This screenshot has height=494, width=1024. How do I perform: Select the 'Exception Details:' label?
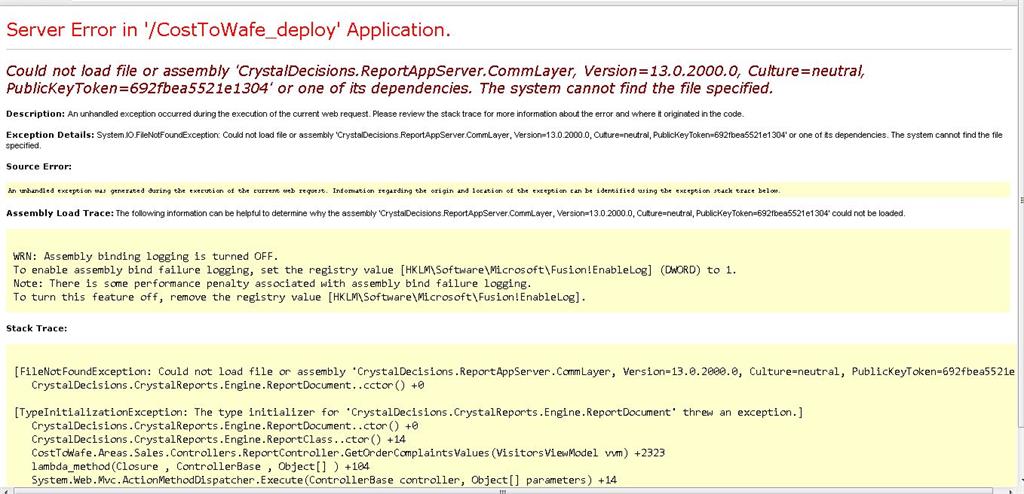(x=50, y=135)
